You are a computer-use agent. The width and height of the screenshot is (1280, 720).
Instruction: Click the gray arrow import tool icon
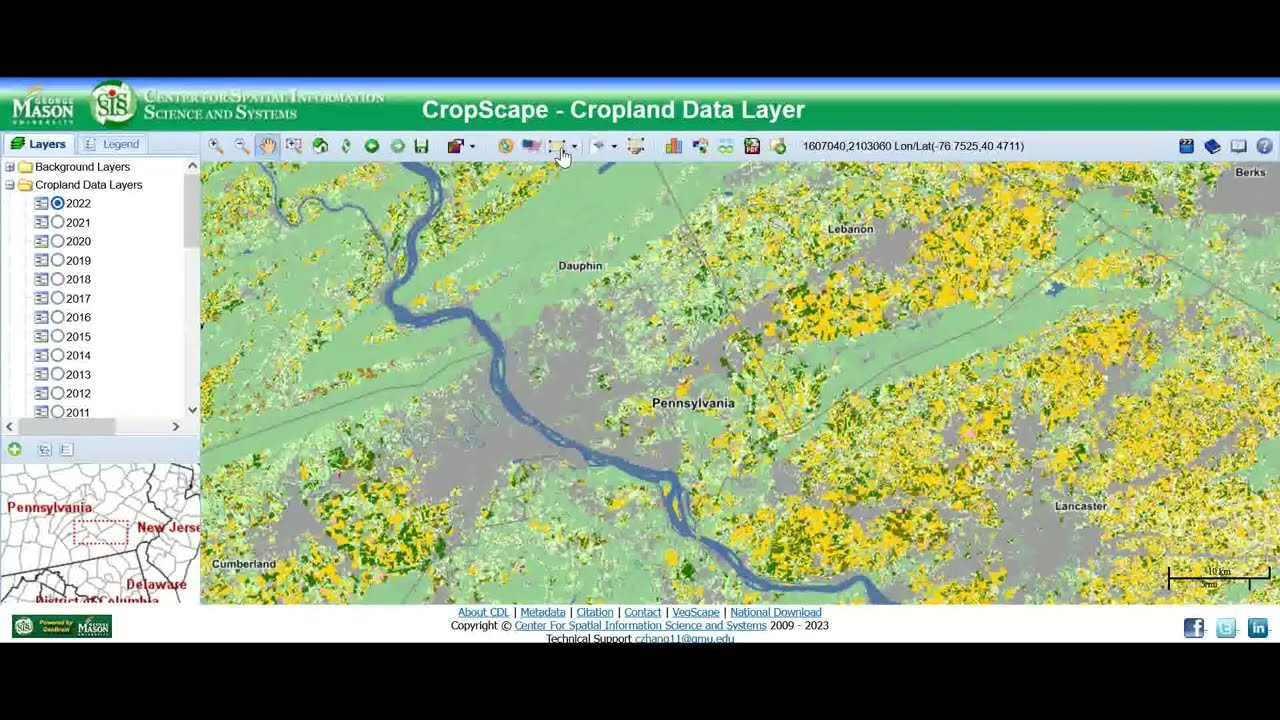(x=599, y=146)
